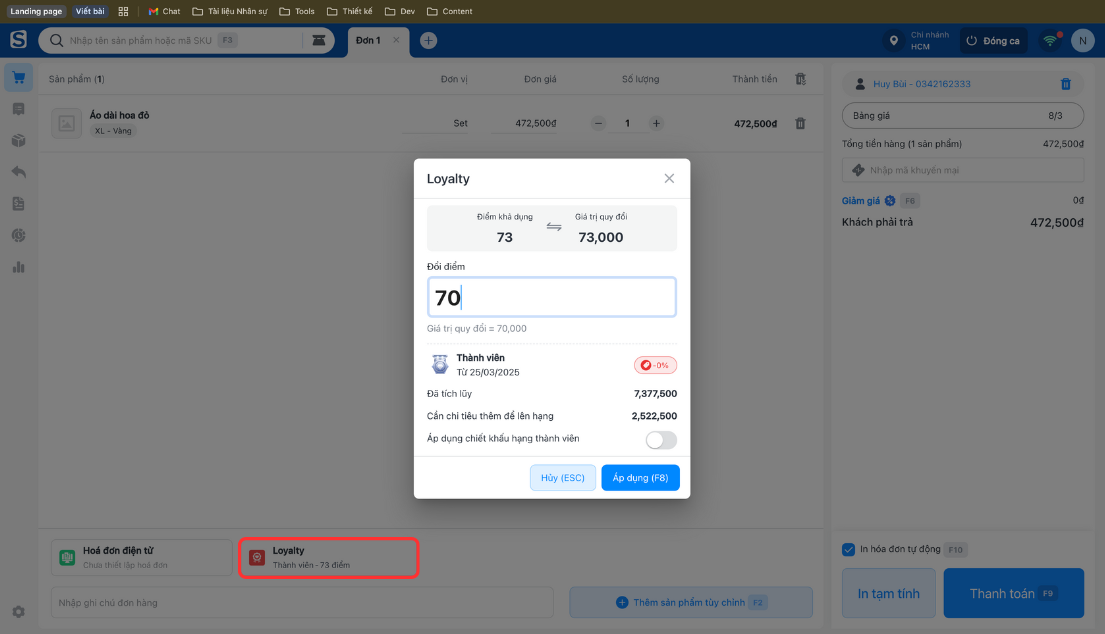
Task: Switch to the Đơn 1 tab
Action: click(368, 40)
